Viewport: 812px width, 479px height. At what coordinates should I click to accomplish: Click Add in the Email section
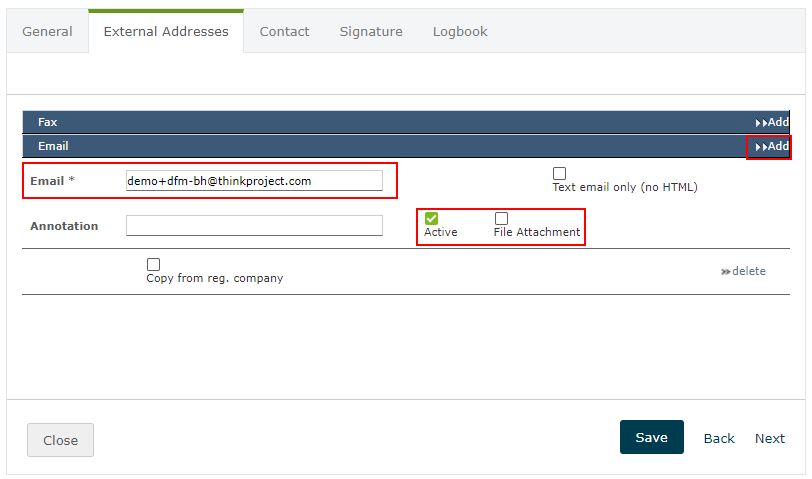(772, 146)
